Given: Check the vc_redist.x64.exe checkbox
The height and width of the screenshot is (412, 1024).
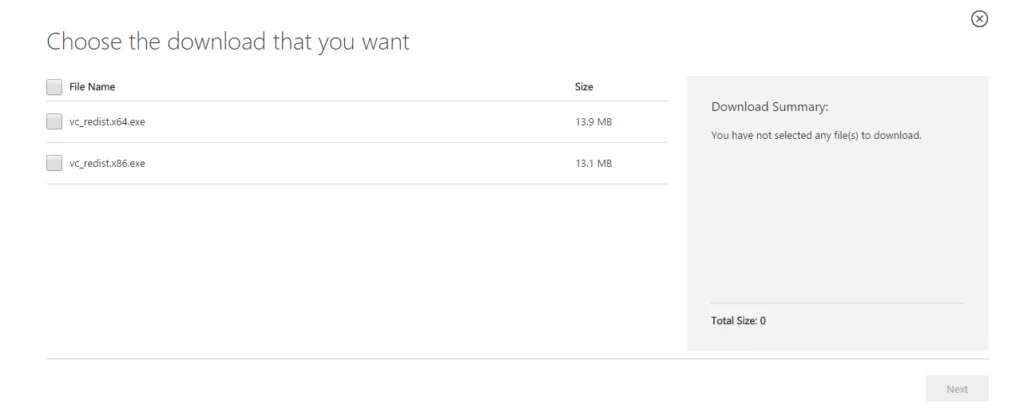Looking at the screenshot, I should [54, 122].
